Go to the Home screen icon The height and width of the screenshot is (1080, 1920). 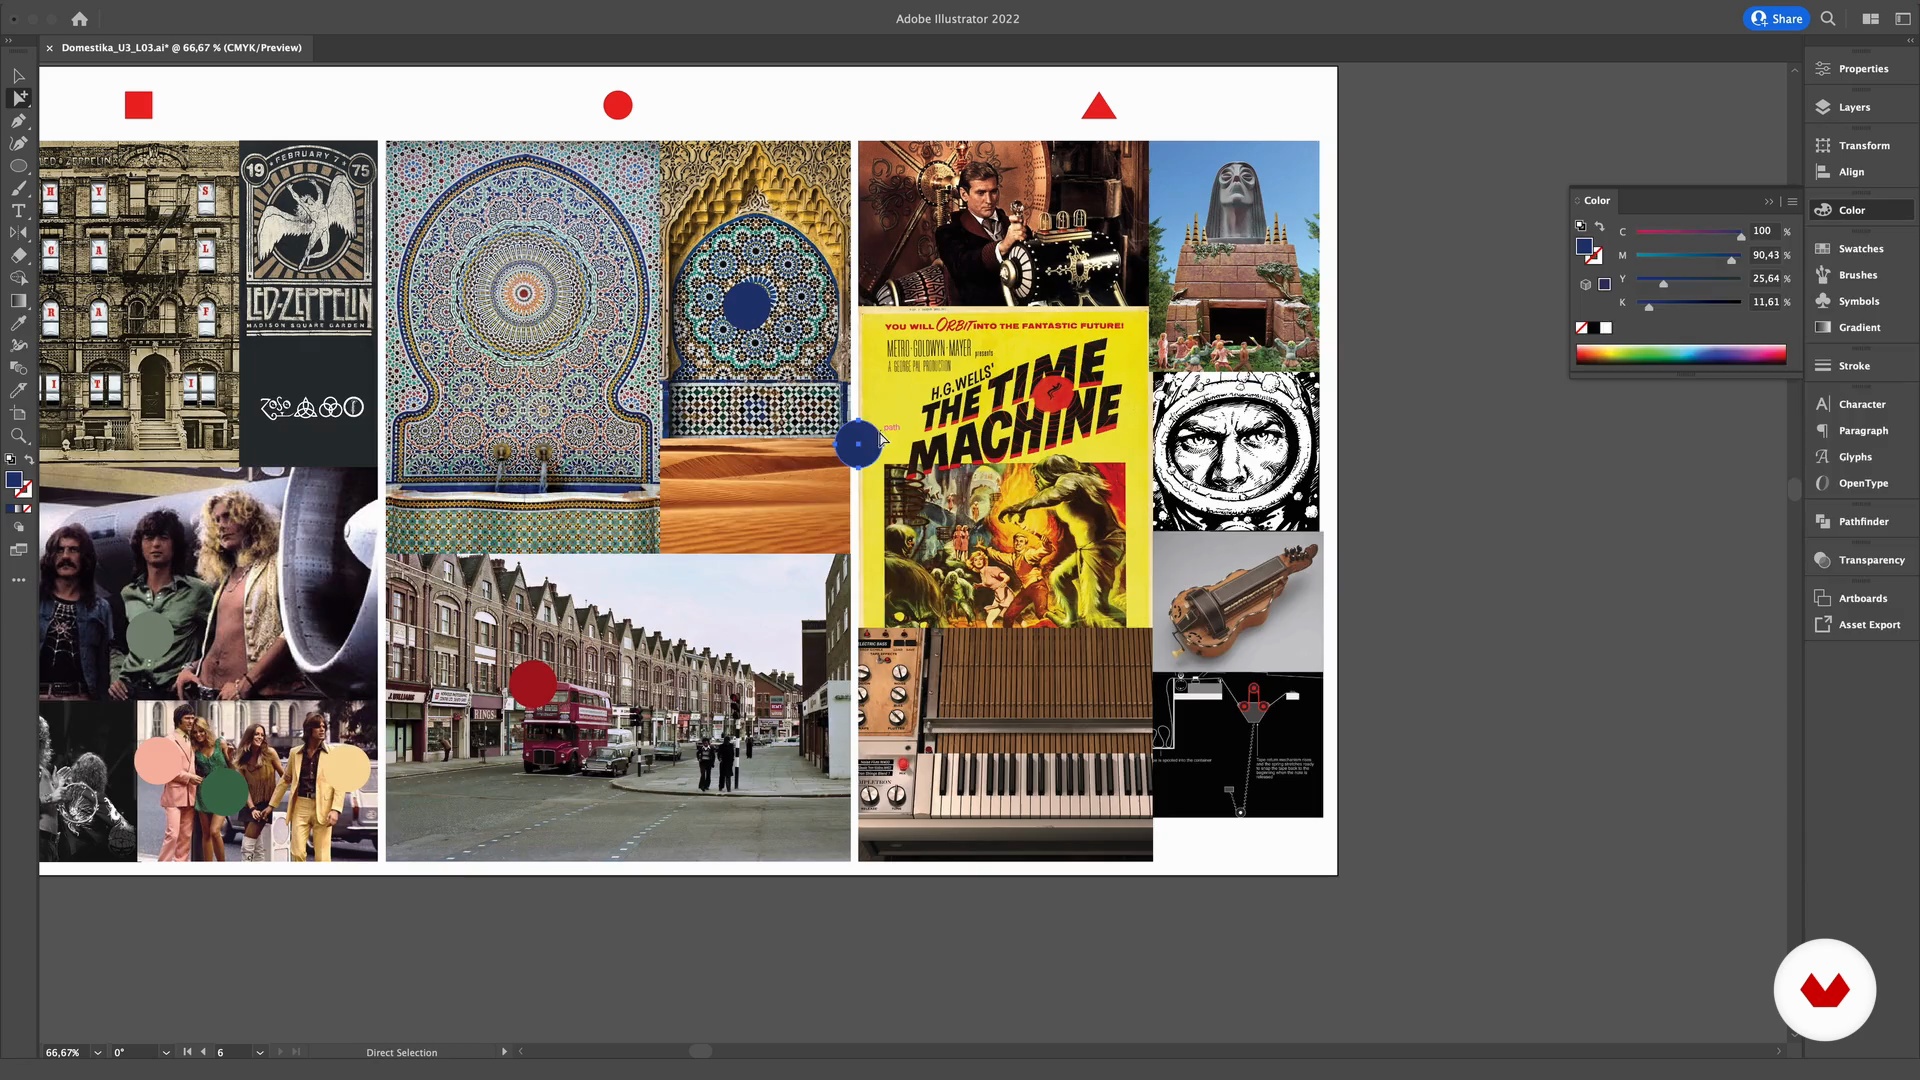tap(80, 19)
